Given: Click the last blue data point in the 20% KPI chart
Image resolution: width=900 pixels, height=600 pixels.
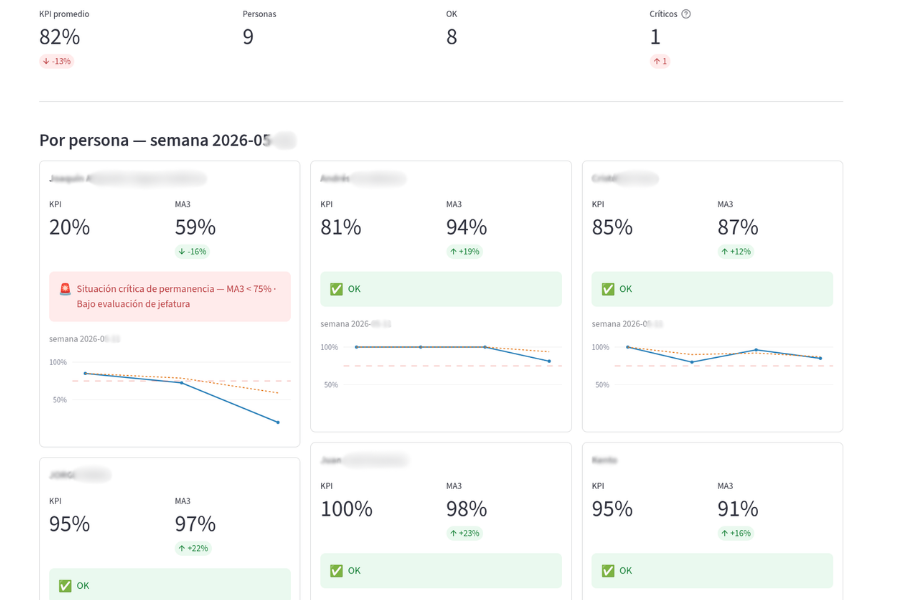Looking at the screenshot, I should click(x=278, y=423).
